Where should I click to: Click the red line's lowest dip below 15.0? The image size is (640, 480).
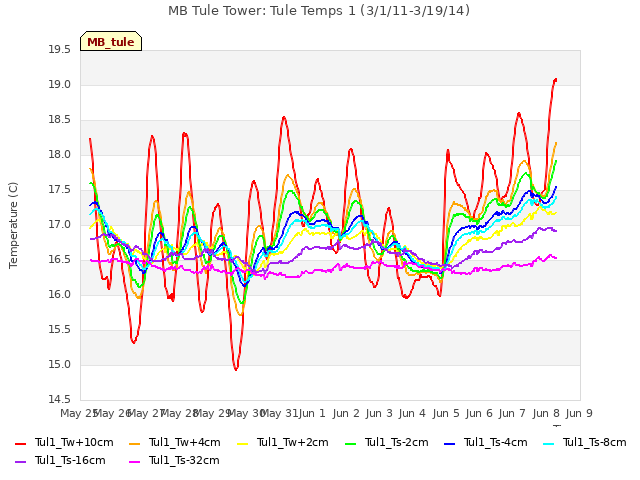click(236, 369)
